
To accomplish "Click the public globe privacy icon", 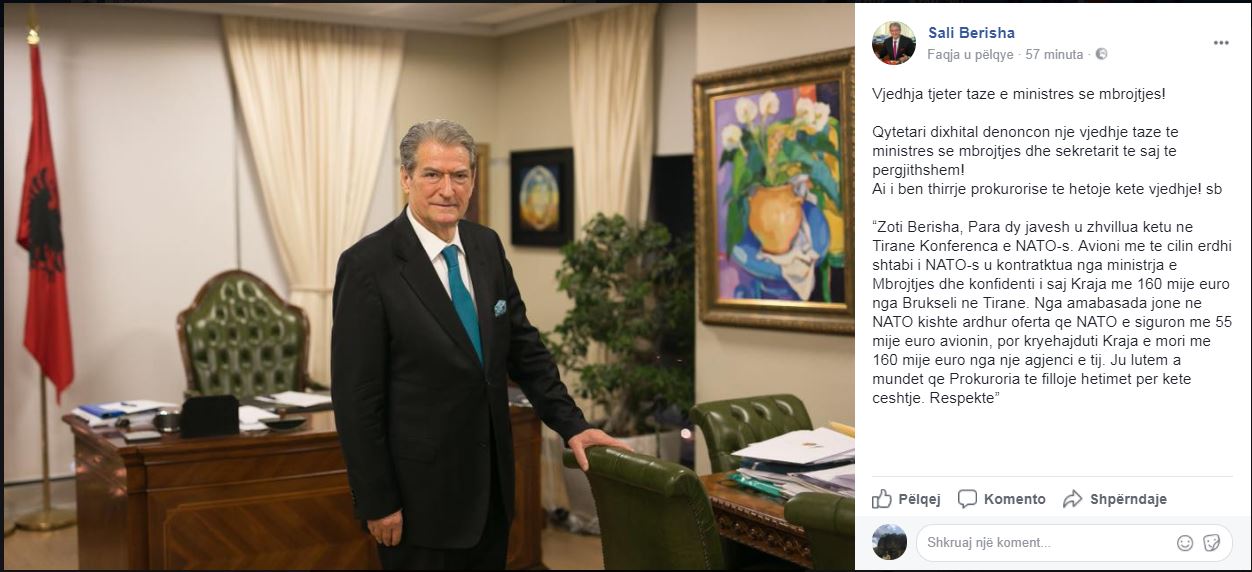I will tap(1101, 54).
